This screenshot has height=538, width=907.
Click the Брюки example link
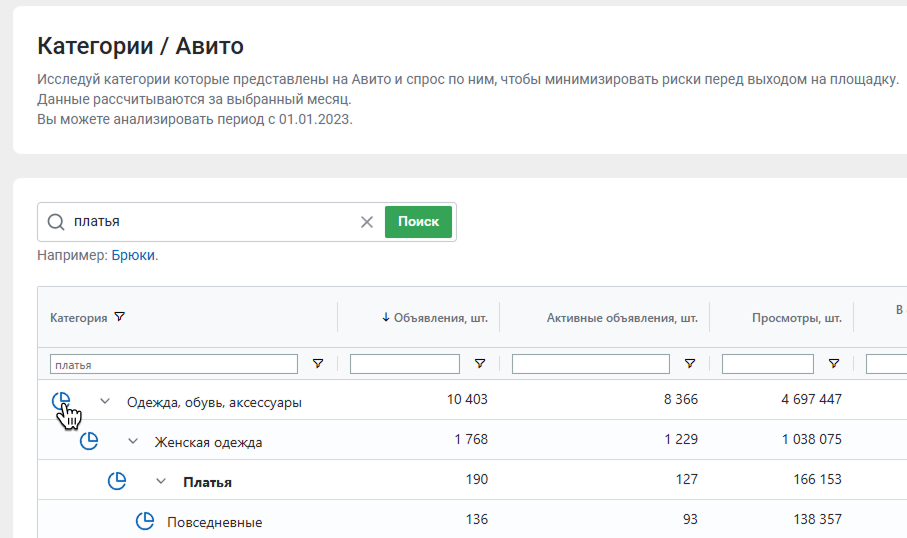click(x=133, y=255)
